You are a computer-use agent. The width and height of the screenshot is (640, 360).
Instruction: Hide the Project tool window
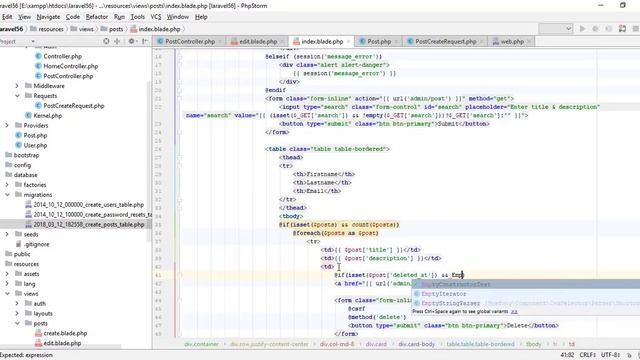click(x=145, y=41)
